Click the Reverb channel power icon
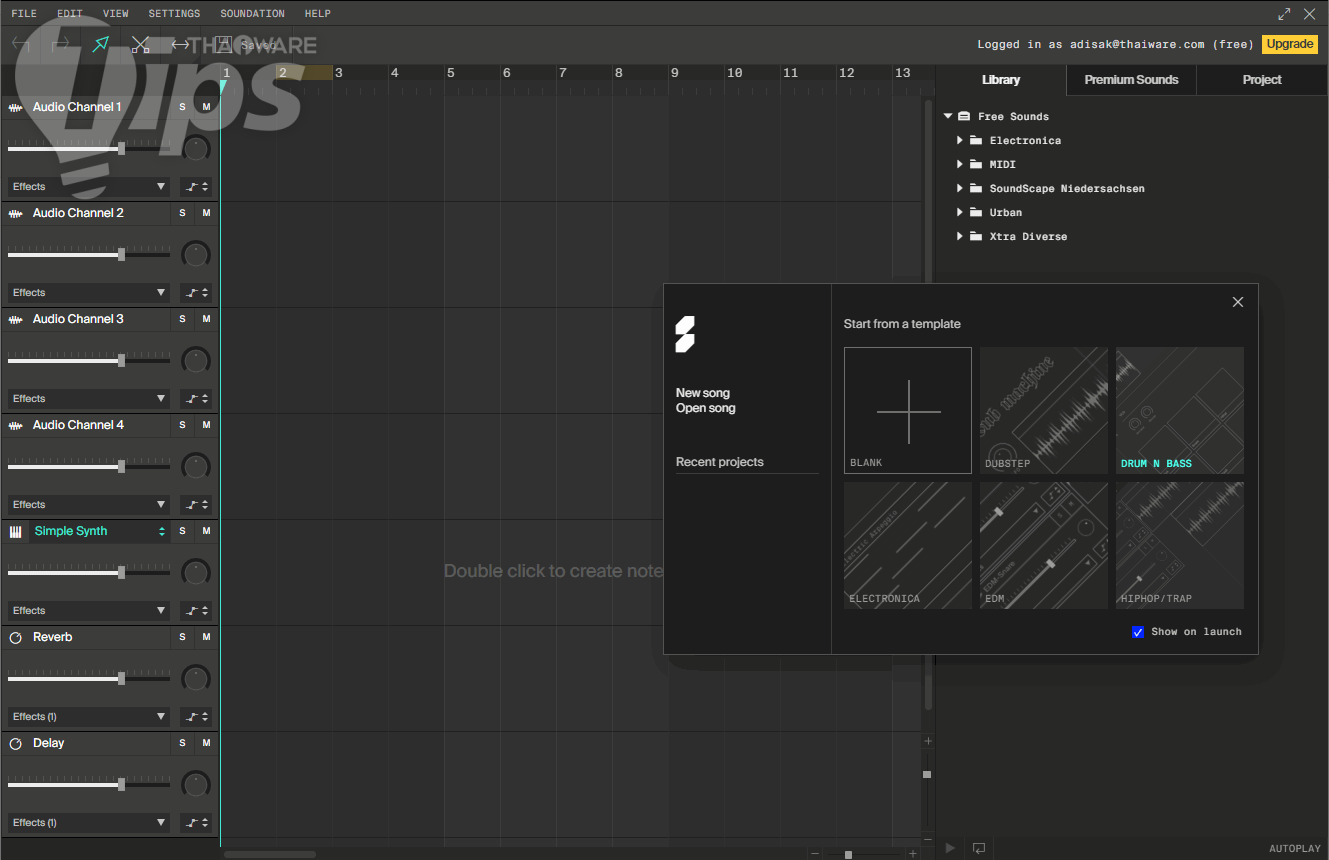Viewport: 1329px width, 860px height. click(16, 637)
